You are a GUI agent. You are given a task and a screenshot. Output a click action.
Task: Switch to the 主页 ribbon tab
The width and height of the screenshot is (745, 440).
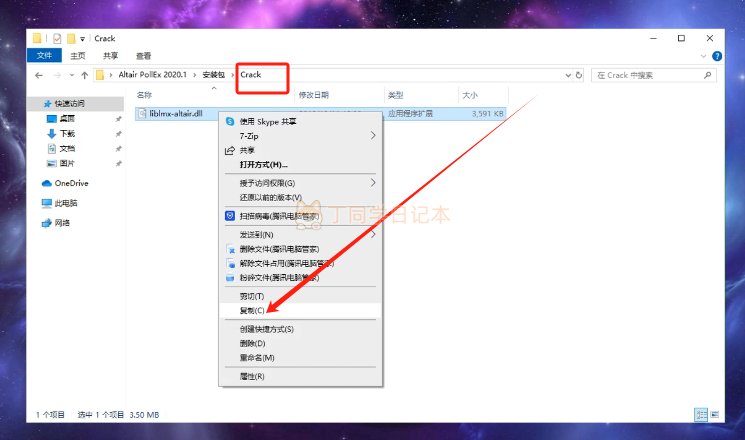[77, 56]
